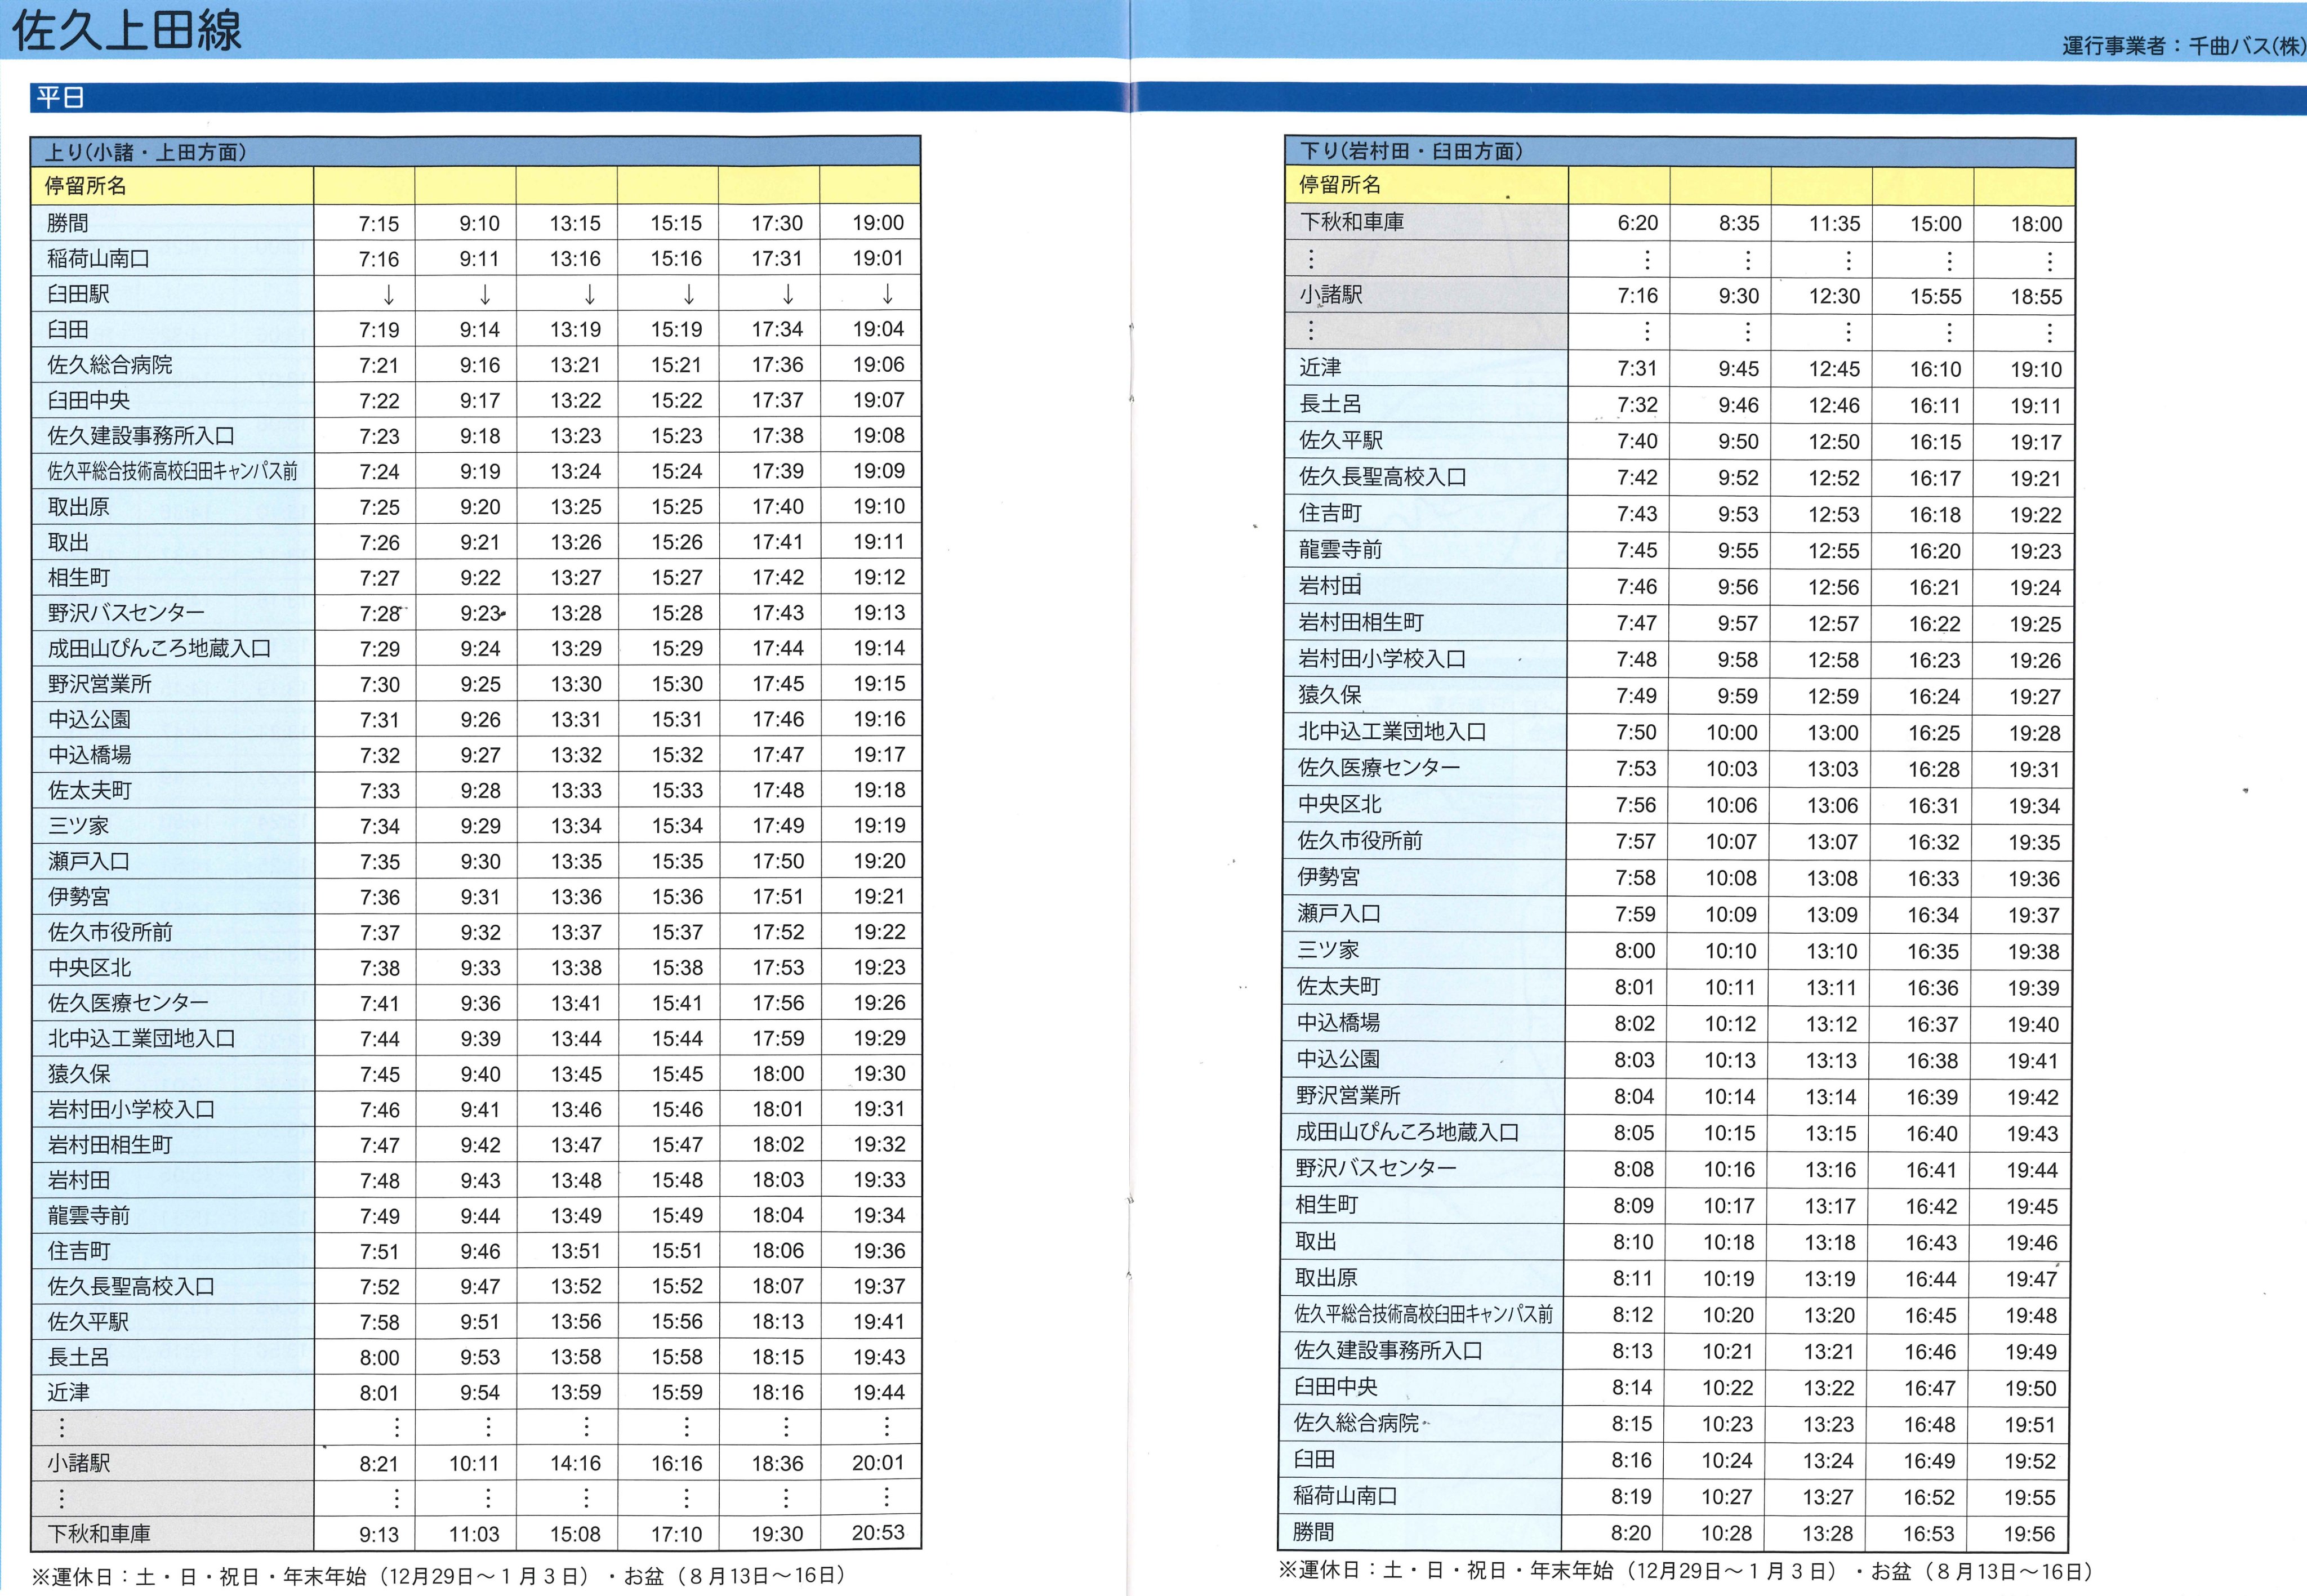Screen dimensions: 2307x1596
Task: Click the 11:03 time in the 上り table
Action: (474, 1534)
